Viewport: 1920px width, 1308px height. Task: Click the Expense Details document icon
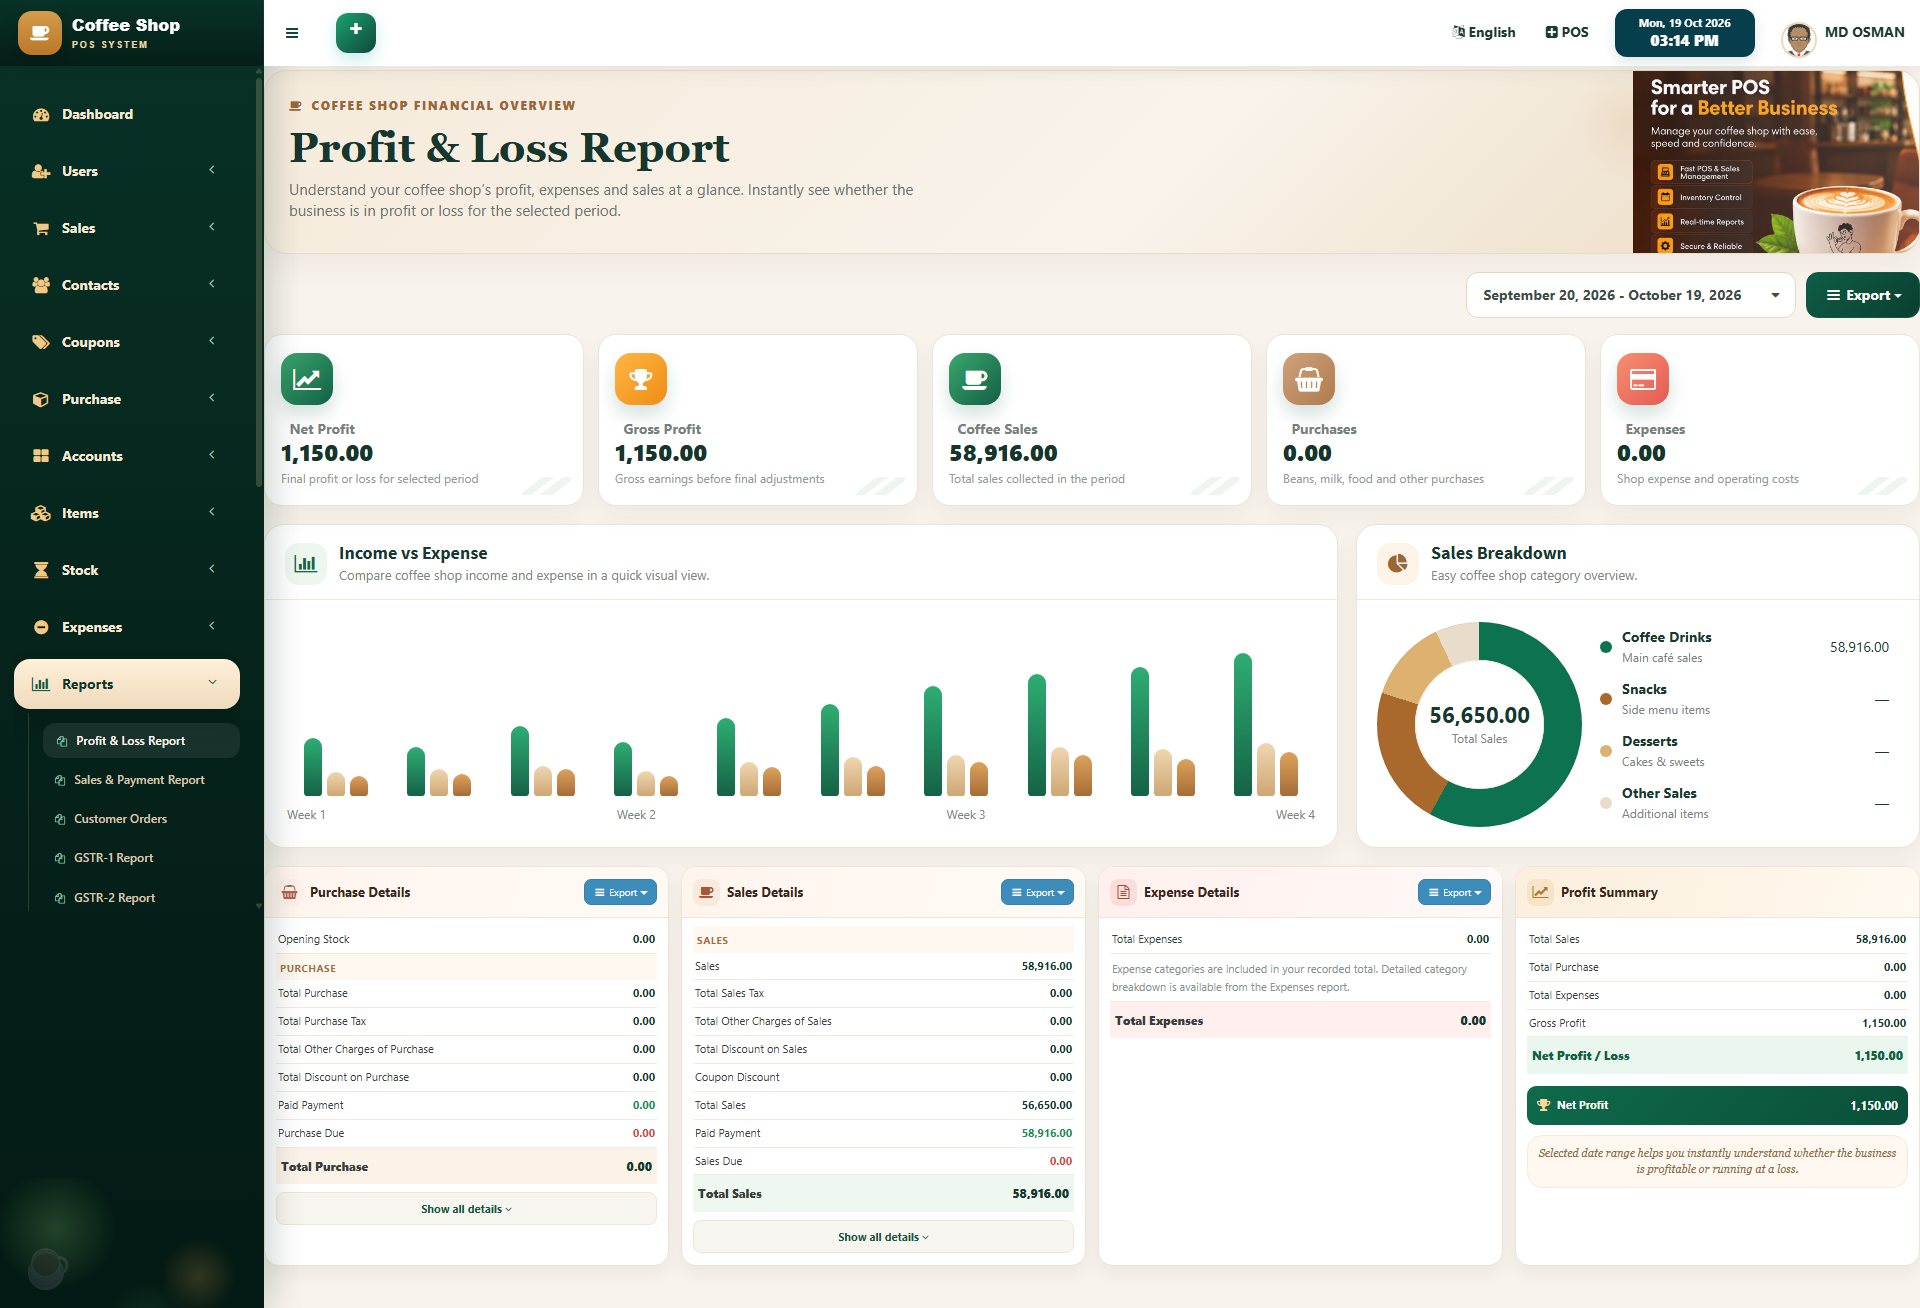click(1124, 892)
